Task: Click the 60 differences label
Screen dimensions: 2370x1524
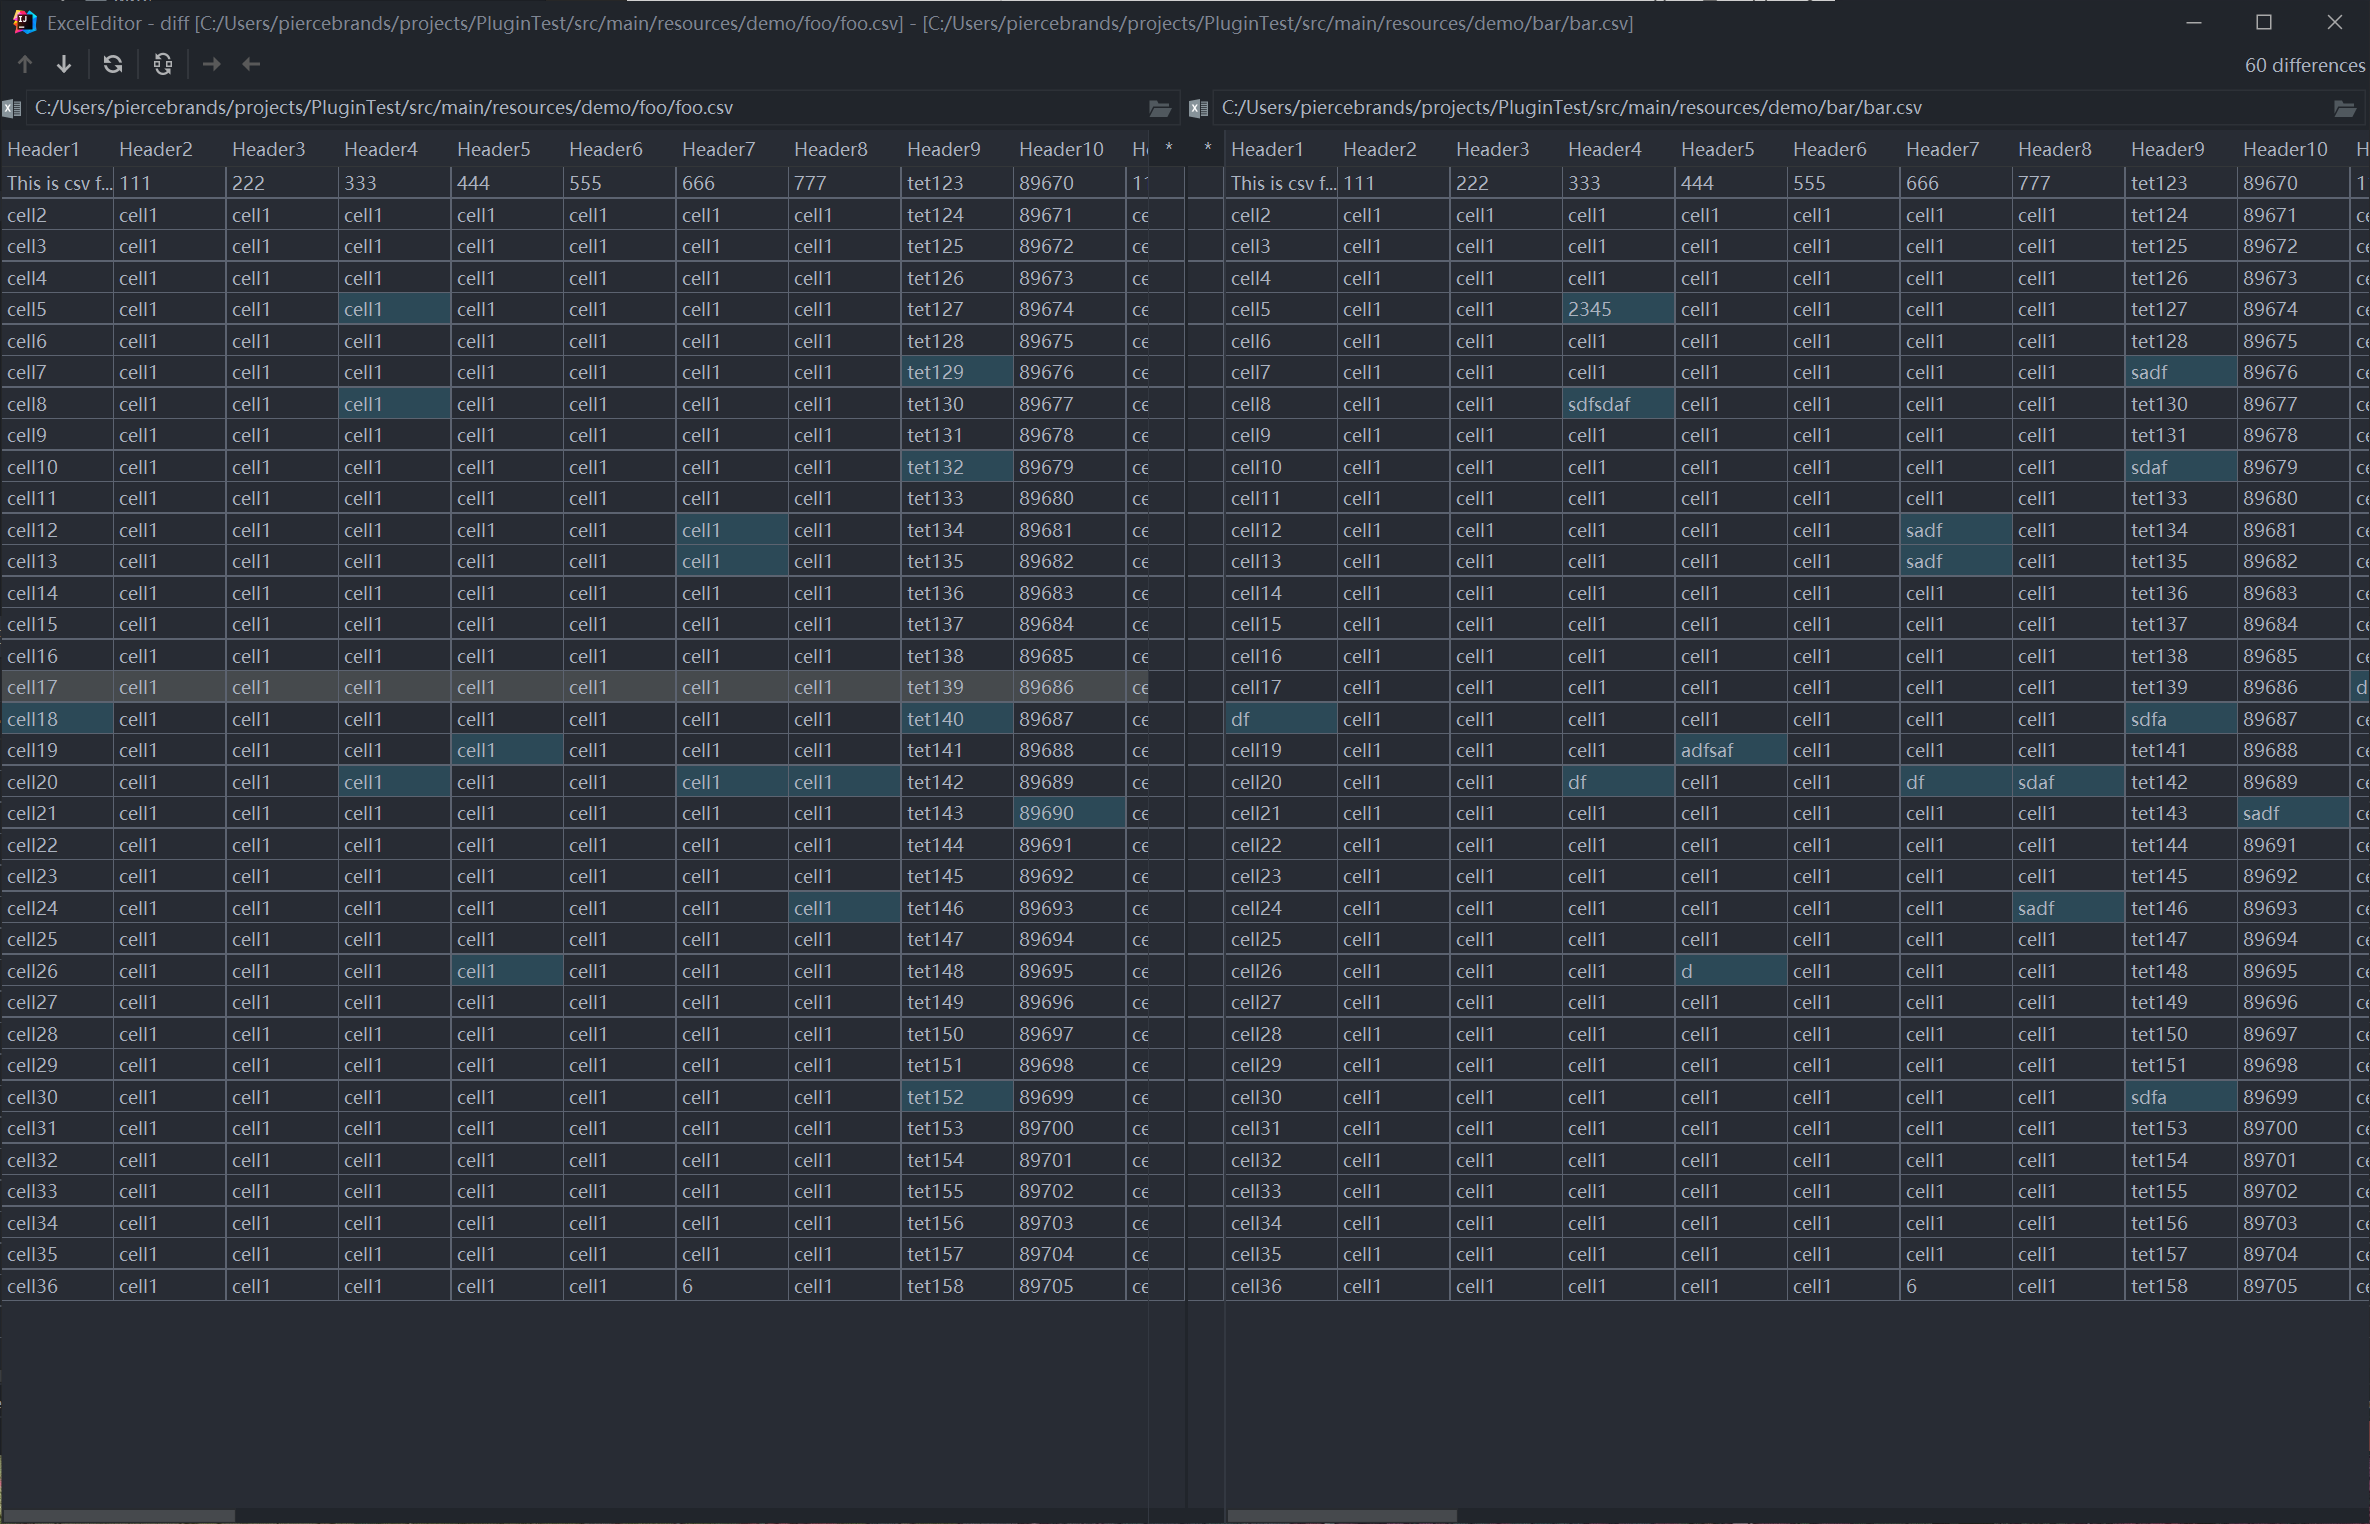Action: 2304,66
